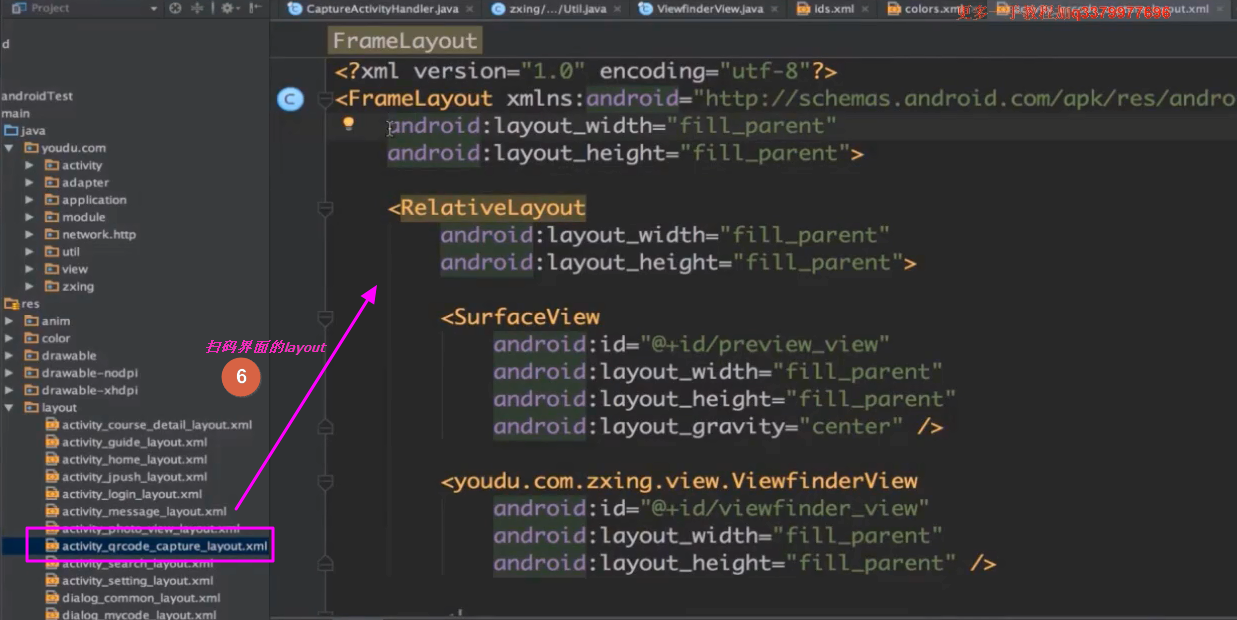The height and width of the screenshot is (620, 1237).
Task: Collapse the layout folder
Action: (9, 408)
